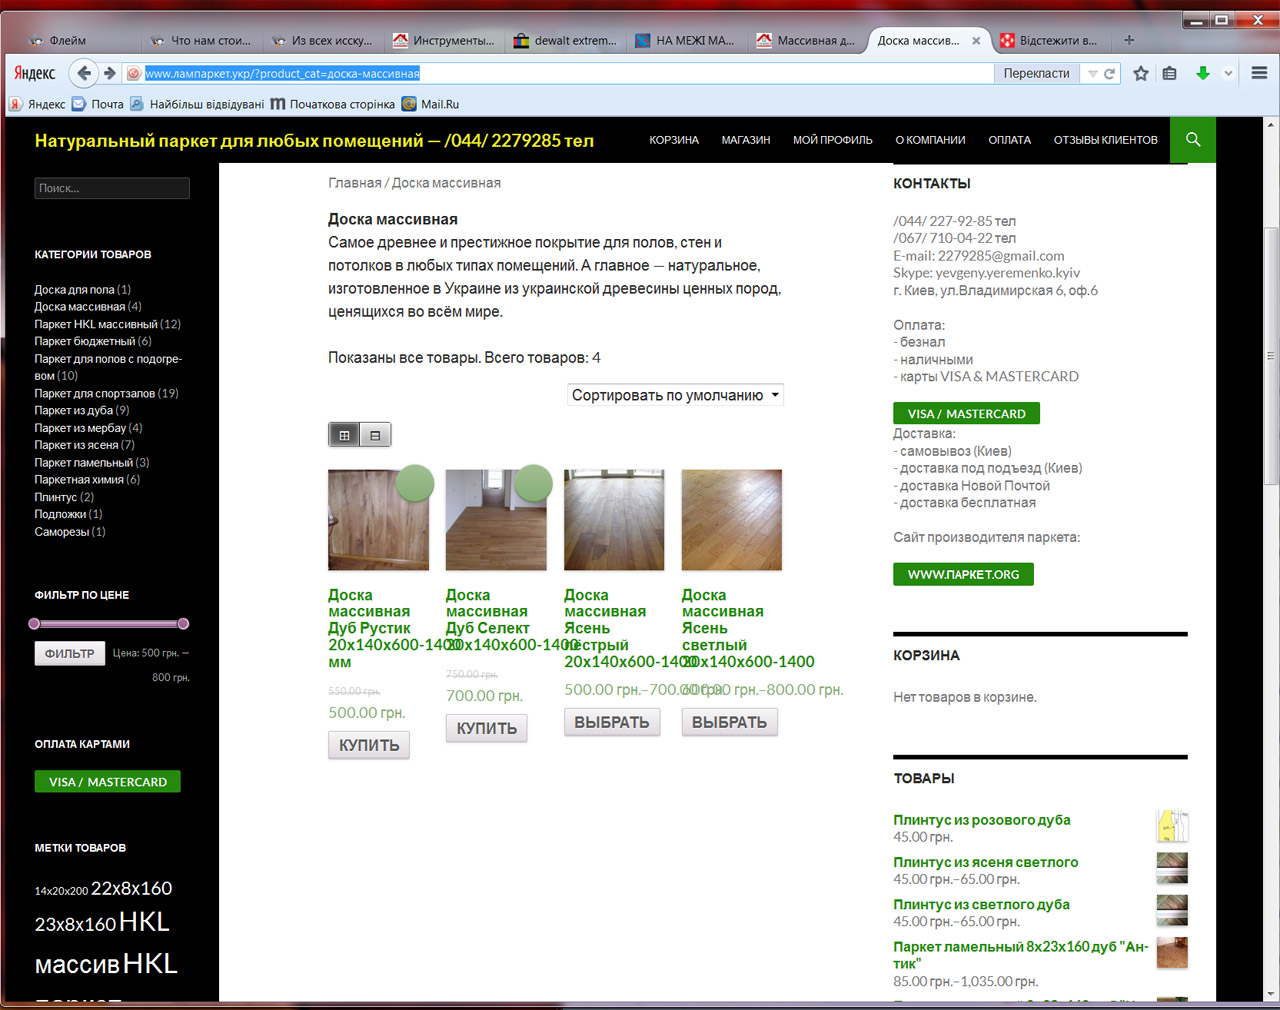Open the КОРЗИНА menu item

[x=674, y=140]
